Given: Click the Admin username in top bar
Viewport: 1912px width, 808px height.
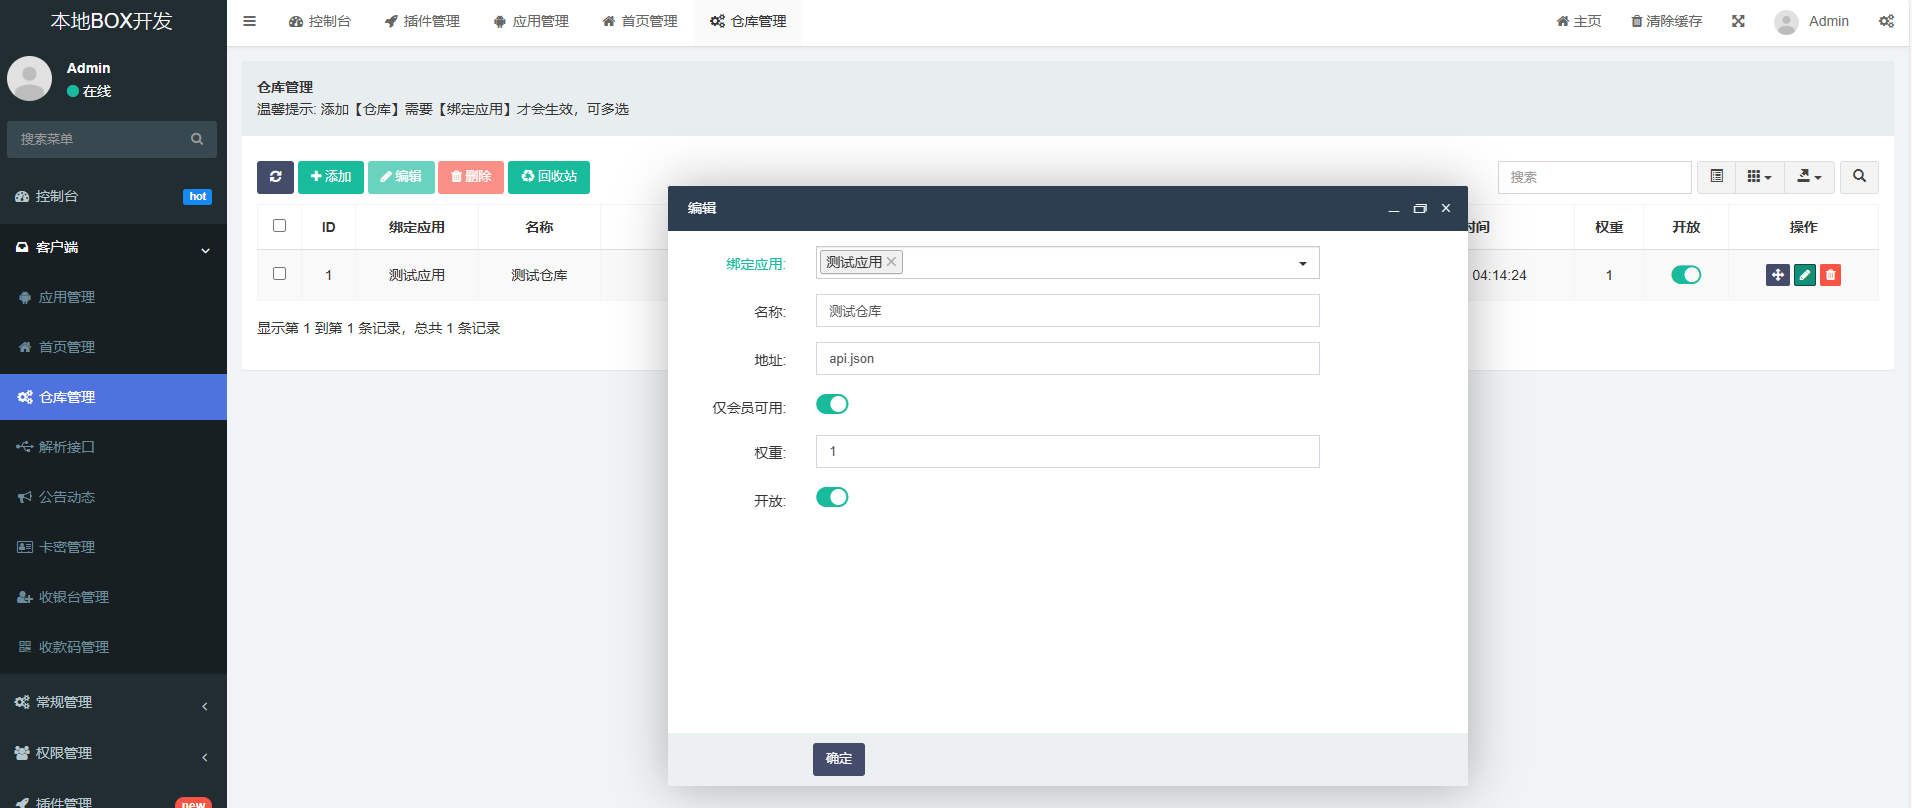Looking at the screenshot, I should coord(1829,22).
